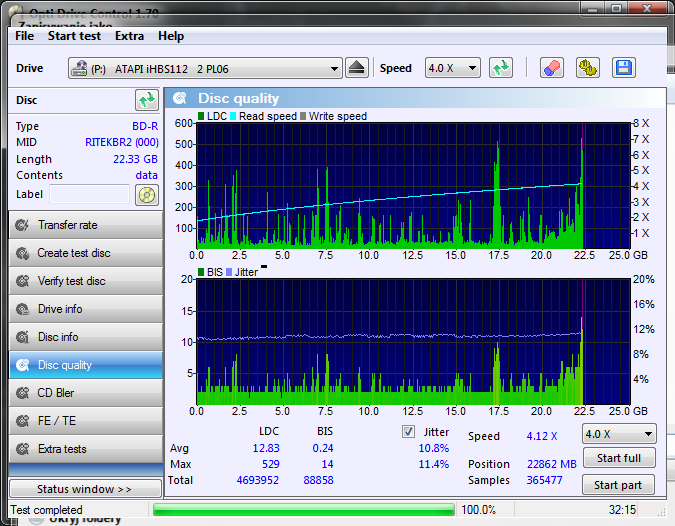675x526 pixels.
Task: Toggle the Jitter checkbox
Action: pyautogui.click(x=408, y=431)
